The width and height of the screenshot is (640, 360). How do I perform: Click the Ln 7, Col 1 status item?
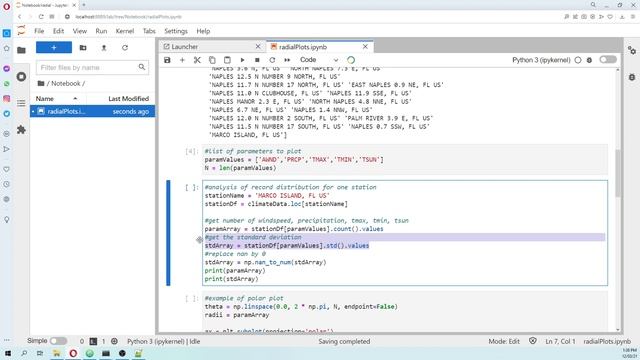tap(560, 341)
